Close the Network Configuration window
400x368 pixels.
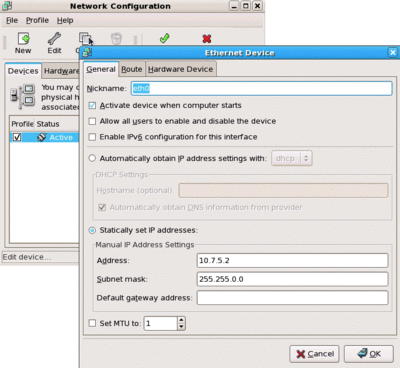tap(257, 6)
